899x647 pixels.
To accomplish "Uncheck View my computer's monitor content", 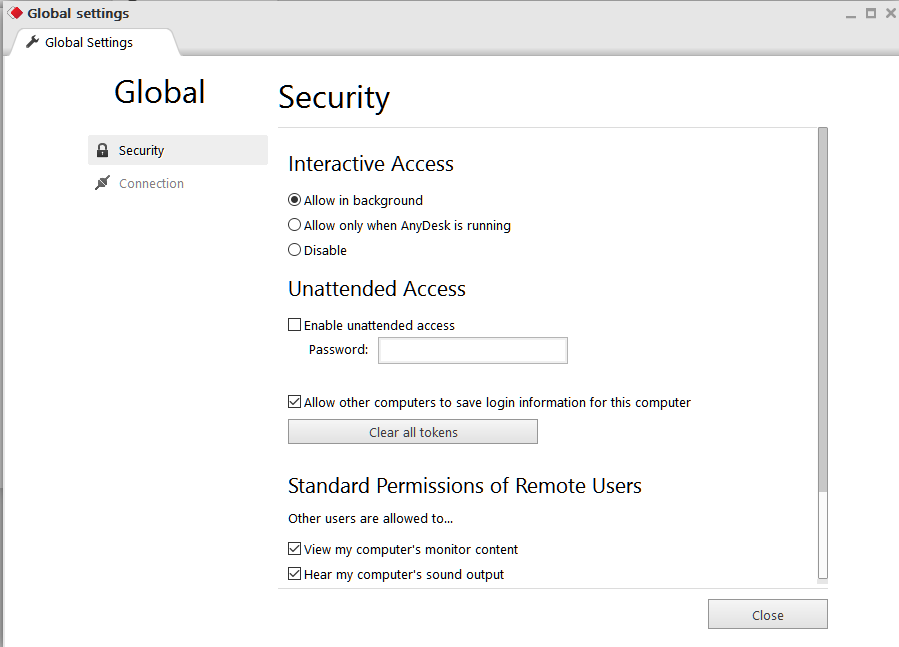I will point(294,549).
